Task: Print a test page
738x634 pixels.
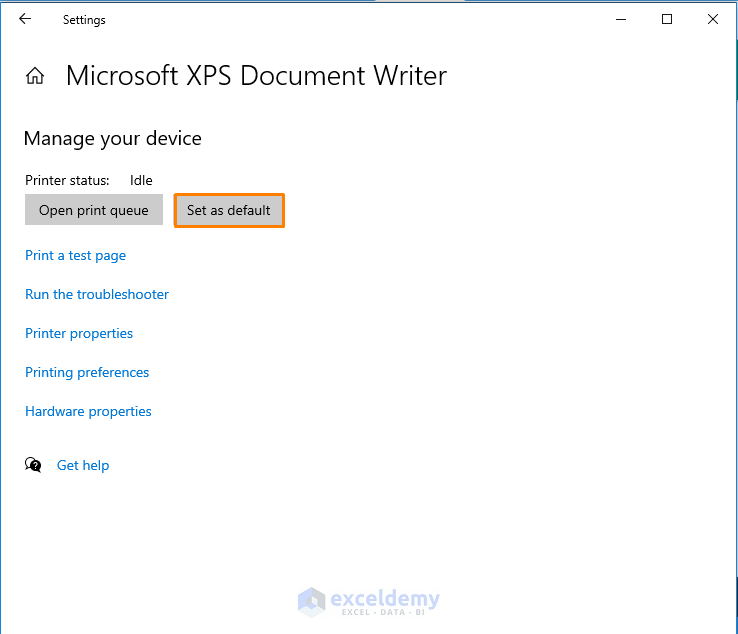Action: 76,255
